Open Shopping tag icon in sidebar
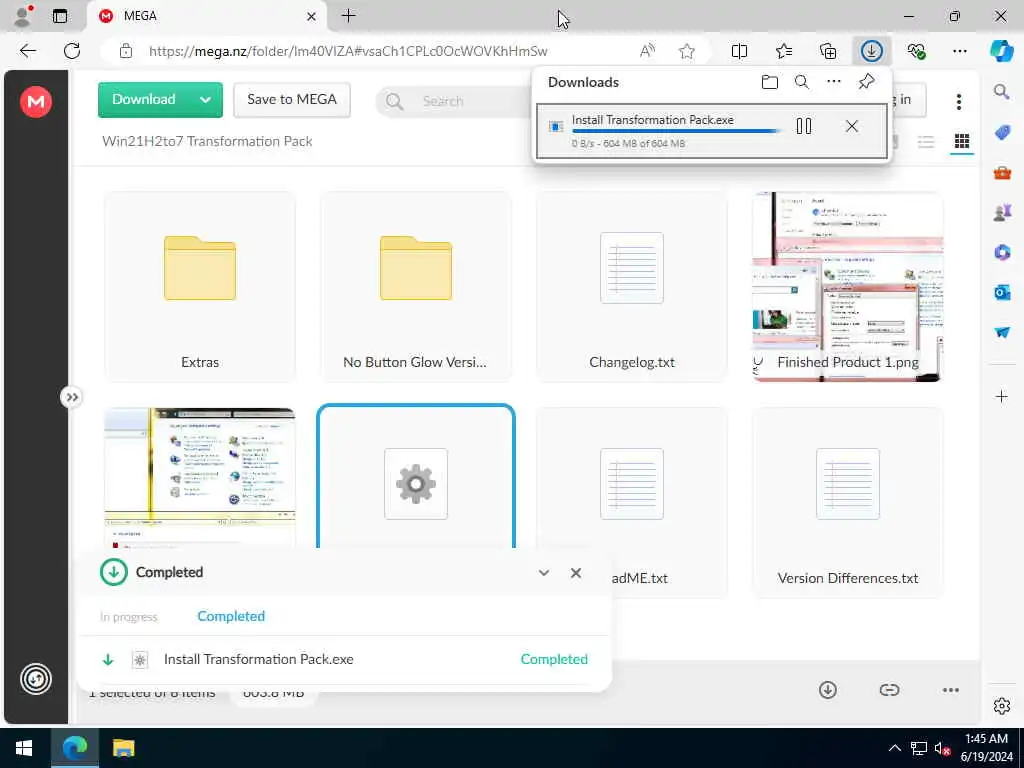Viewport: 1024px width, 768px height. pos(1002,132)
